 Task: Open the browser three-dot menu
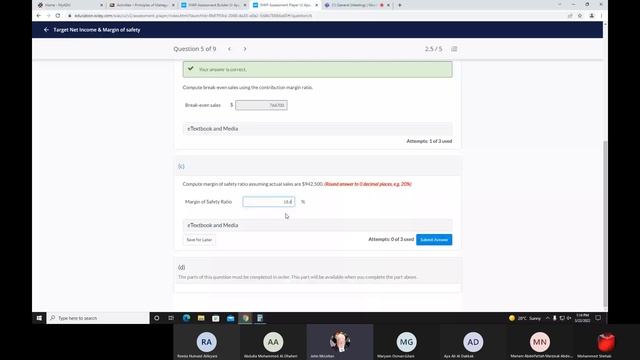(601, 16)
